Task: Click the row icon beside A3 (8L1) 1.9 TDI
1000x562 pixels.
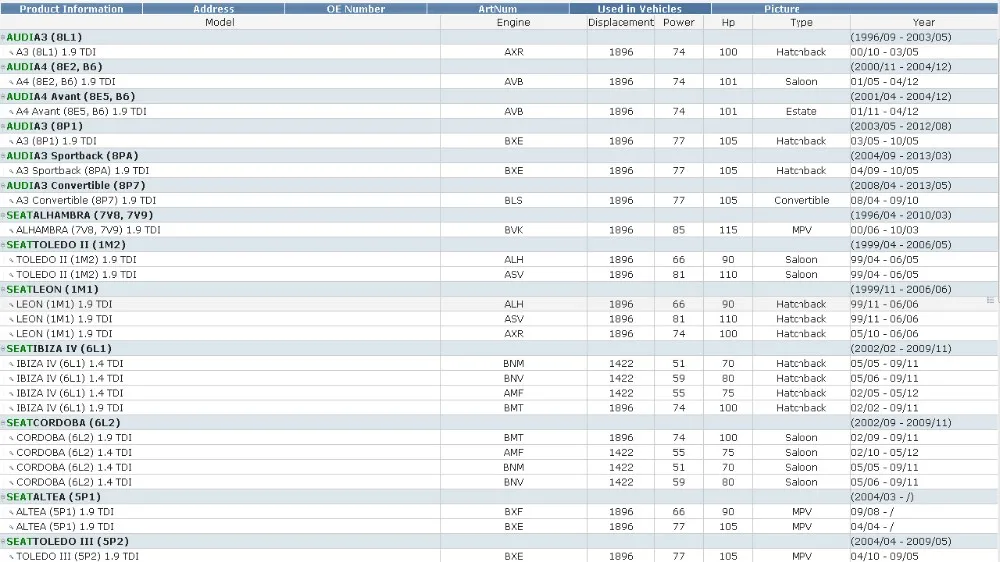Action: click(11, 53)
